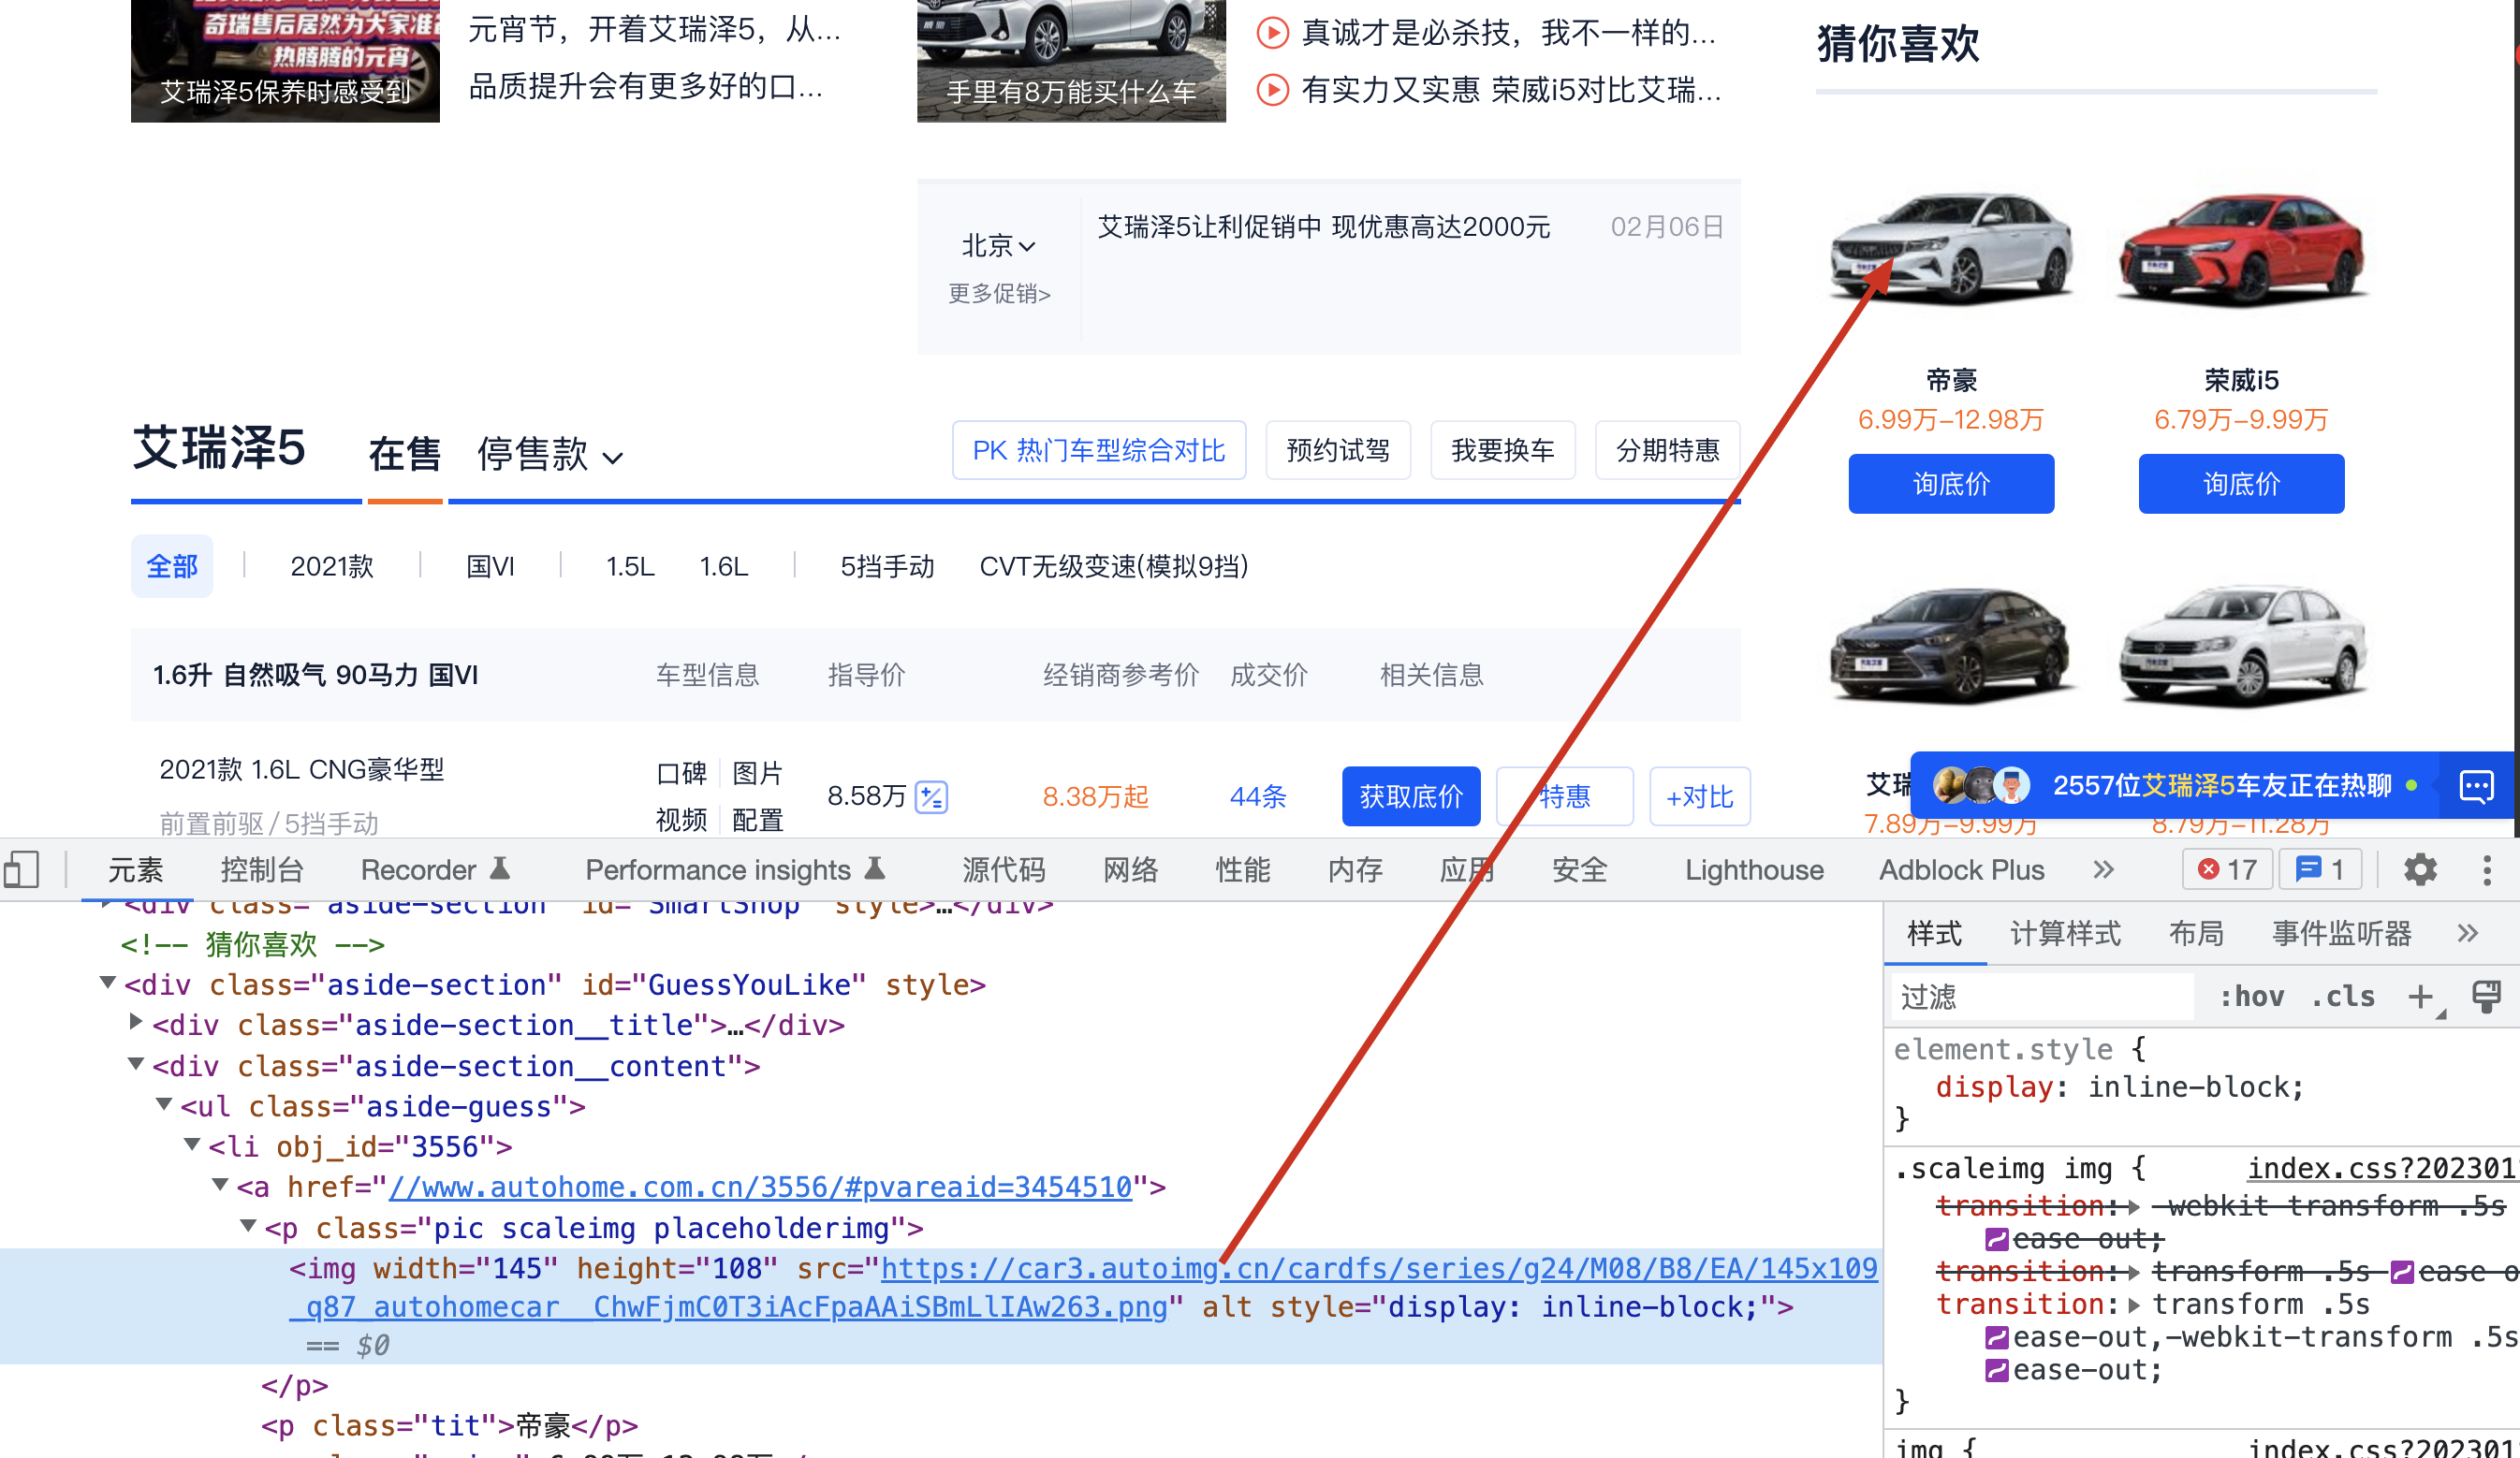The image size is (2520, 1458).
Task: Open the last ease-out easing swatch
Action: pyautogui.click(x=1996, y=1370)
